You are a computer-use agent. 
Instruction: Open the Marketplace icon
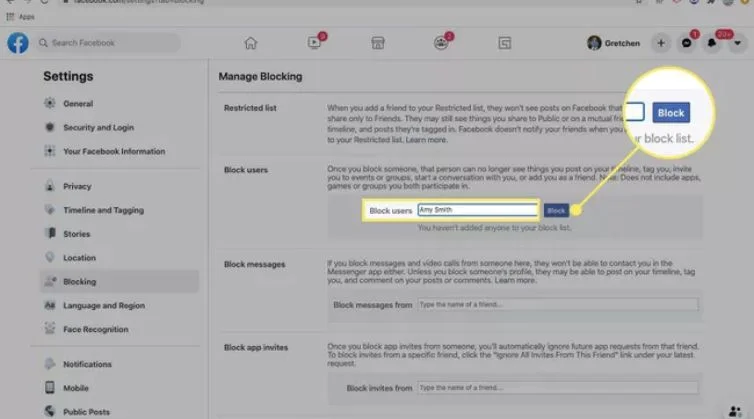tap(378, 43)
